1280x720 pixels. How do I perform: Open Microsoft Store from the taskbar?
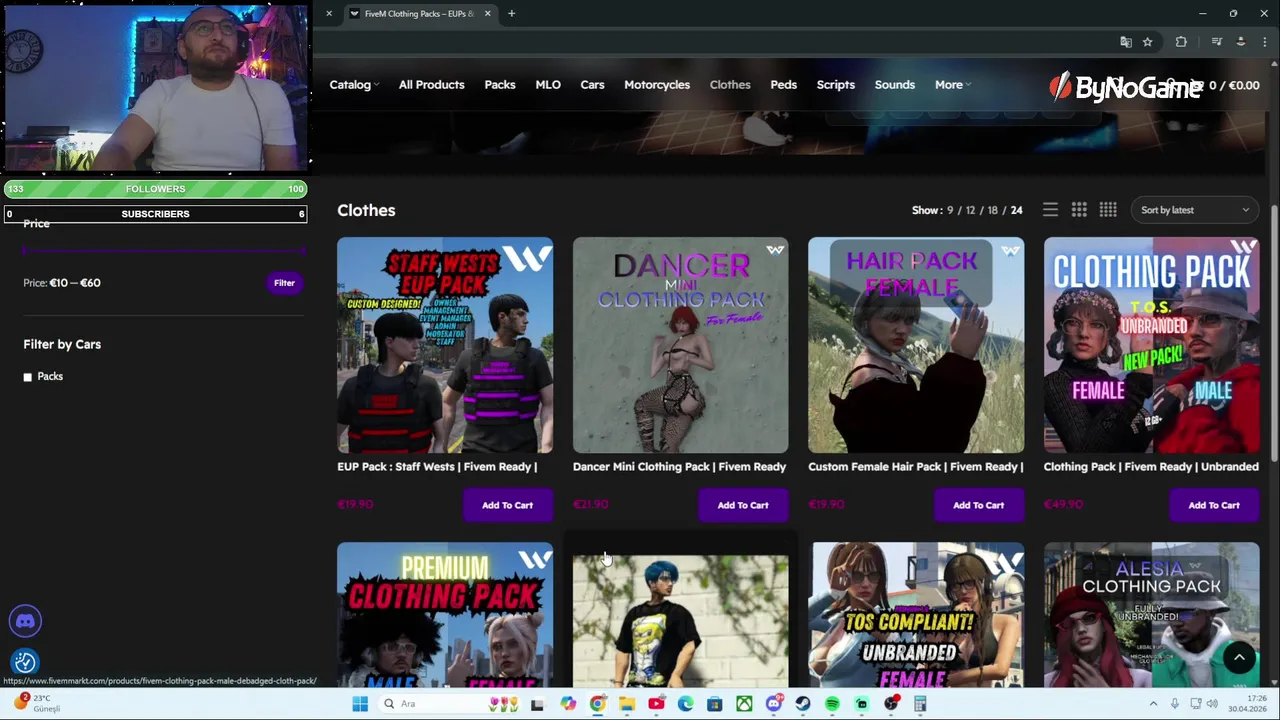pos(714,704)
